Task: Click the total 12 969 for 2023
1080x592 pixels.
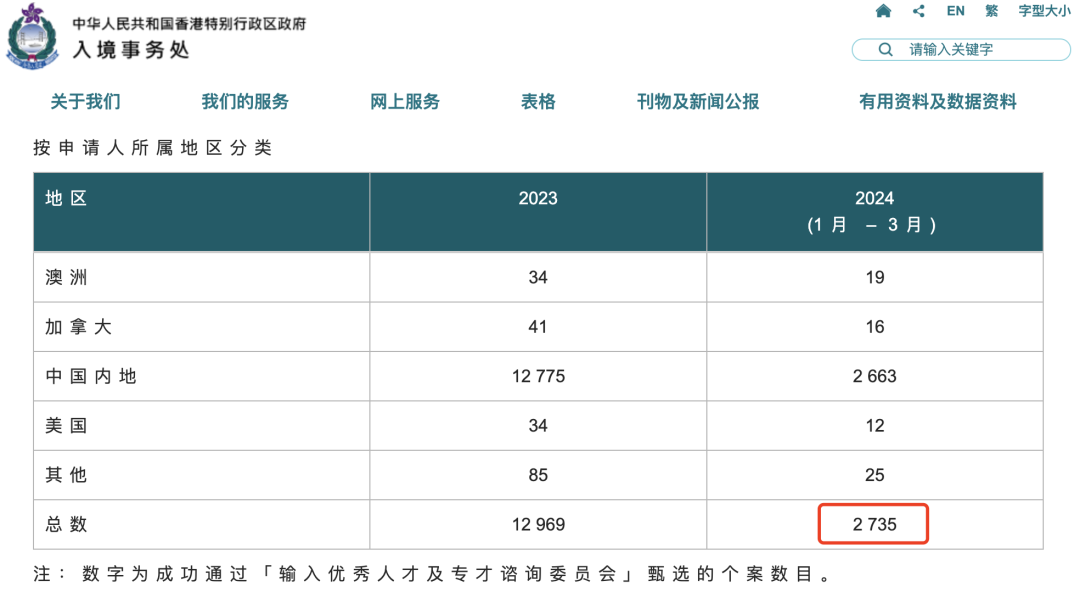Action: (538, 524)
